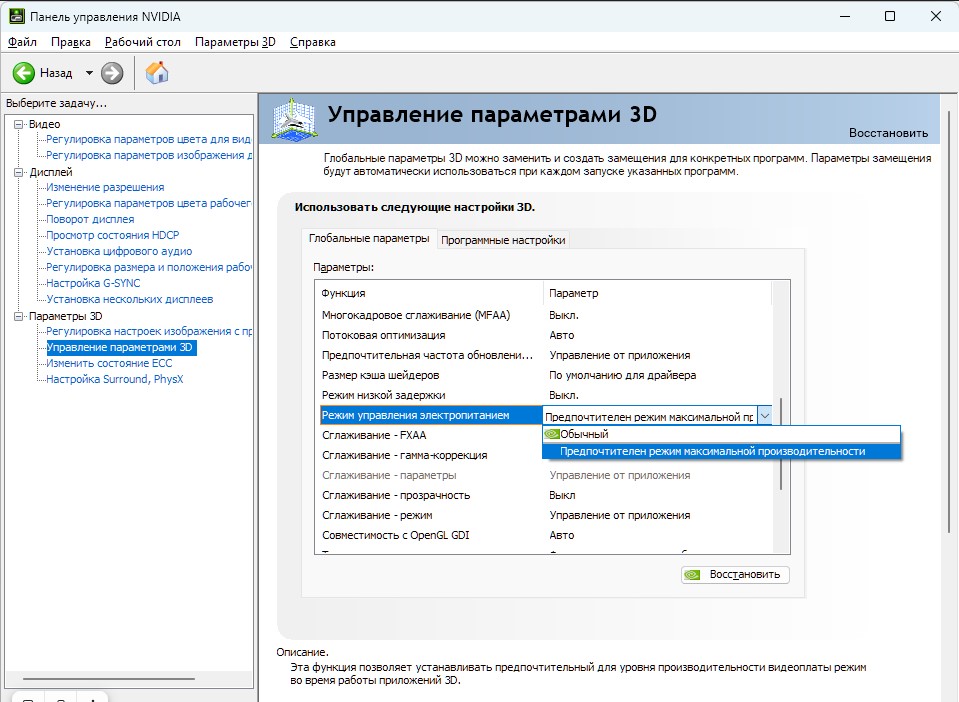Click the Назад button label
This screenshot has width=959, height=702.
tap(56, 73)
